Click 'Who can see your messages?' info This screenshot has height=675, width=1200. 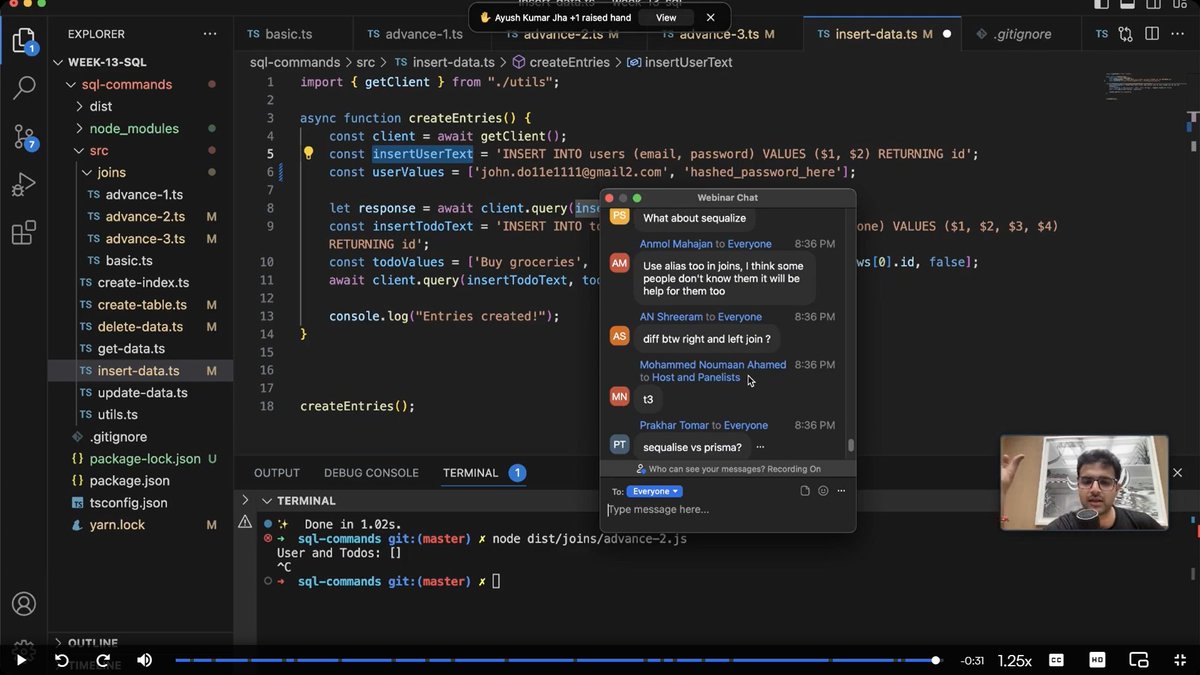[728, 468]
